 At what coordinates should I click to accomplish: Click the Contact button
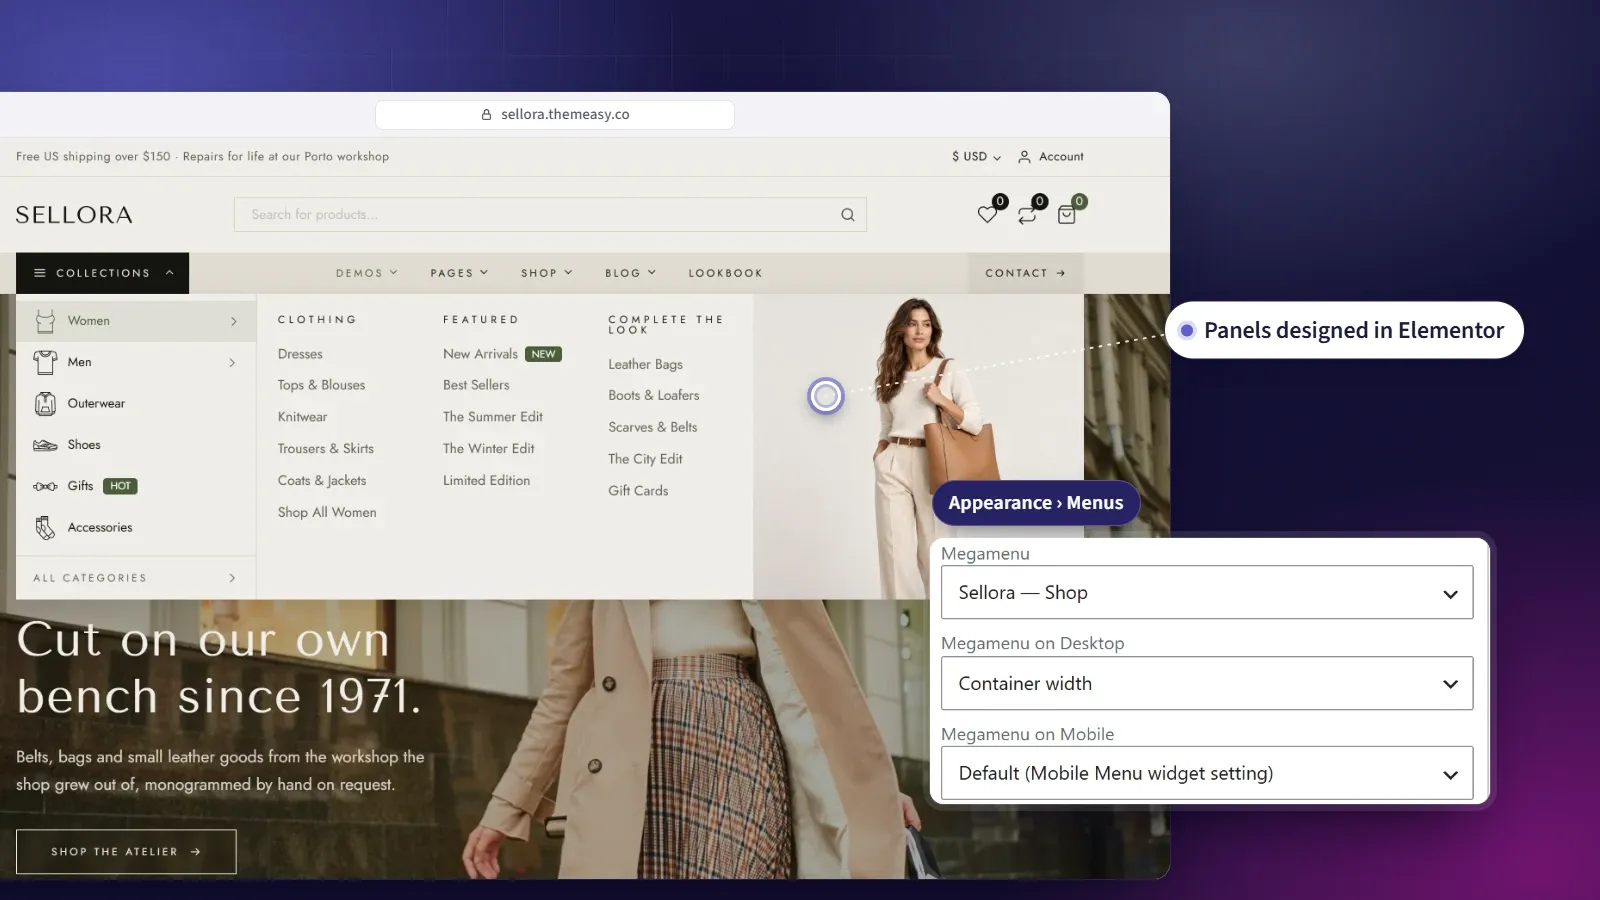(1025, 273)
